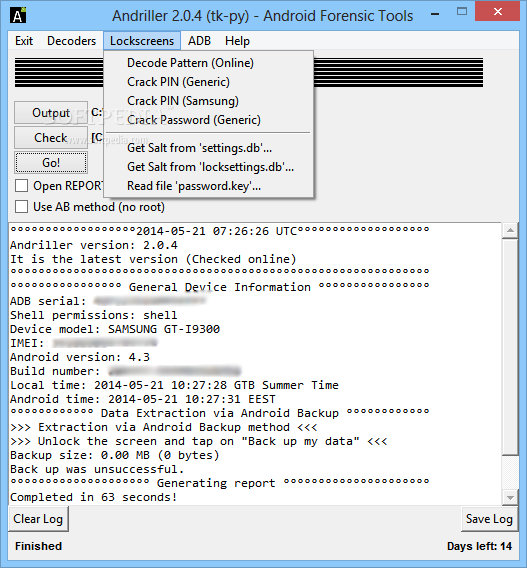Screen dimensions: 527x568
Task: Click 'Back up was unsuccessful.' line
Action: point(97,469)
